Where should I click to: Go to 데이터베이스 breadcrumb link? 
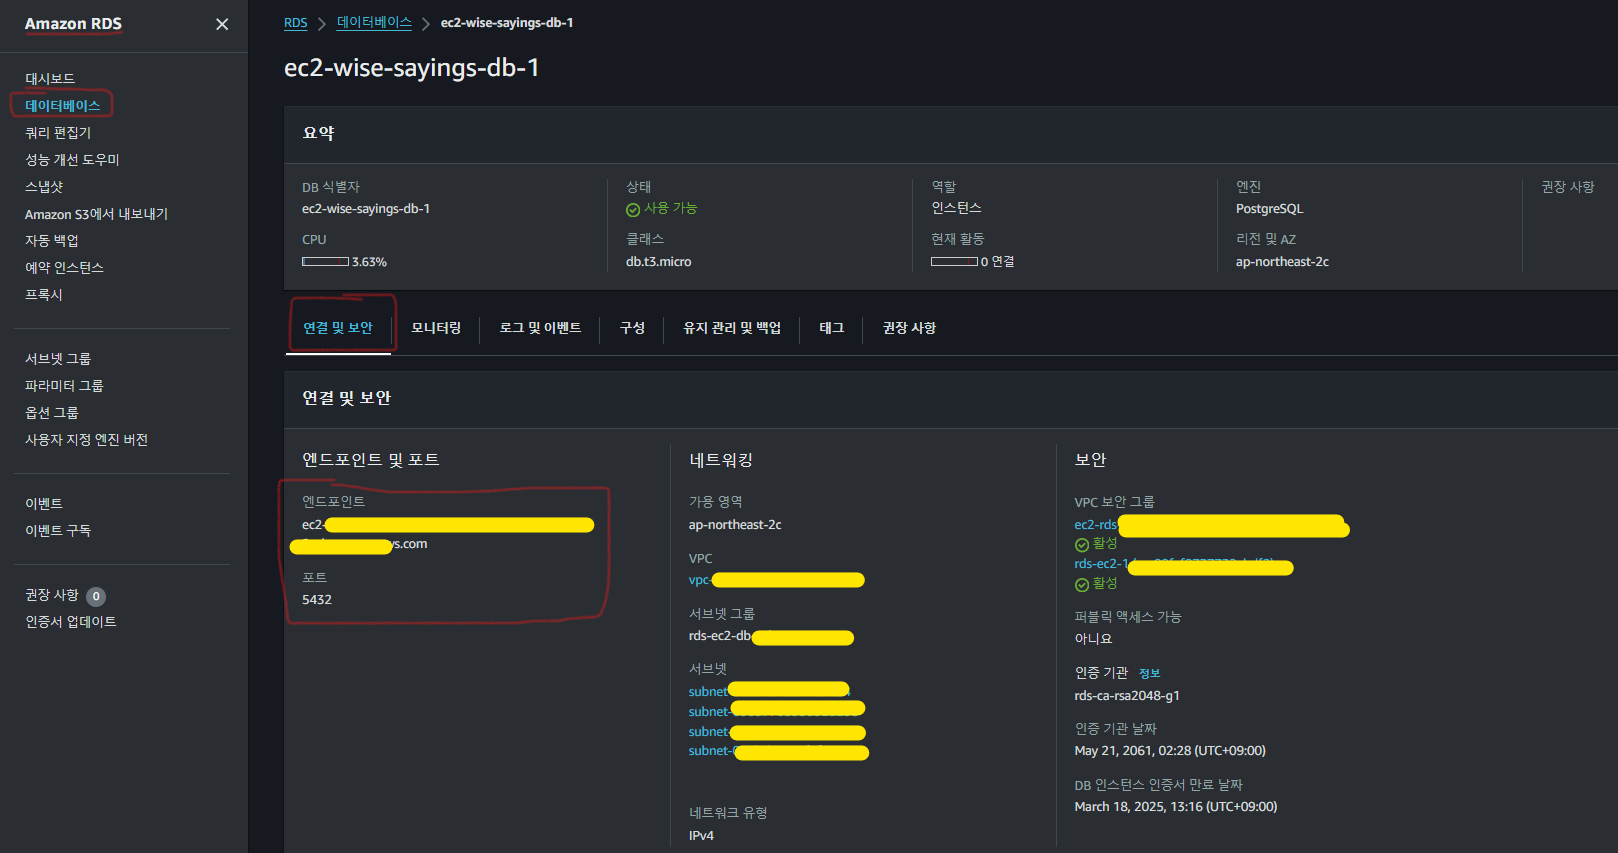point(374,22)
